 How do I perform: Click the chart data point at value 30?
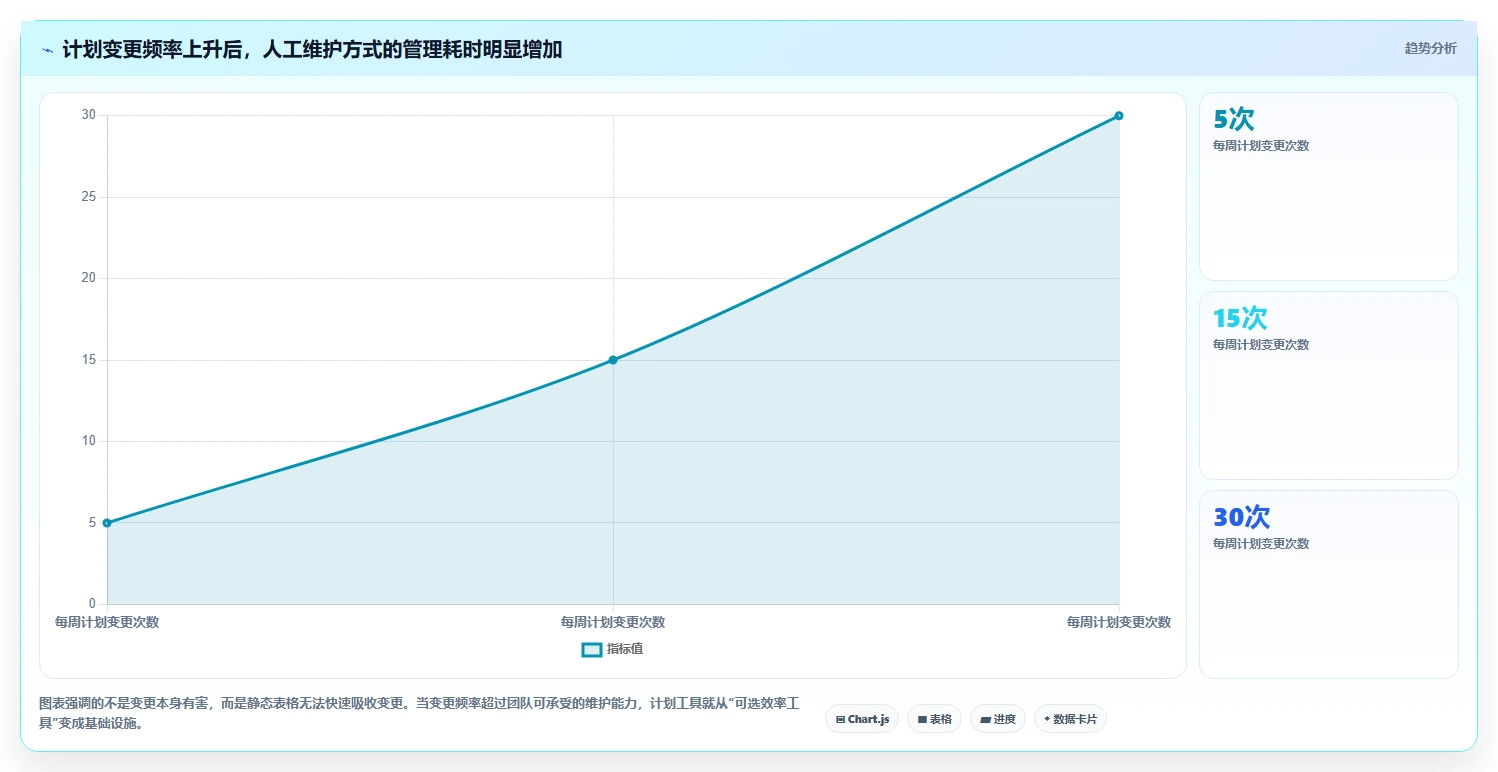[1119, 116]
